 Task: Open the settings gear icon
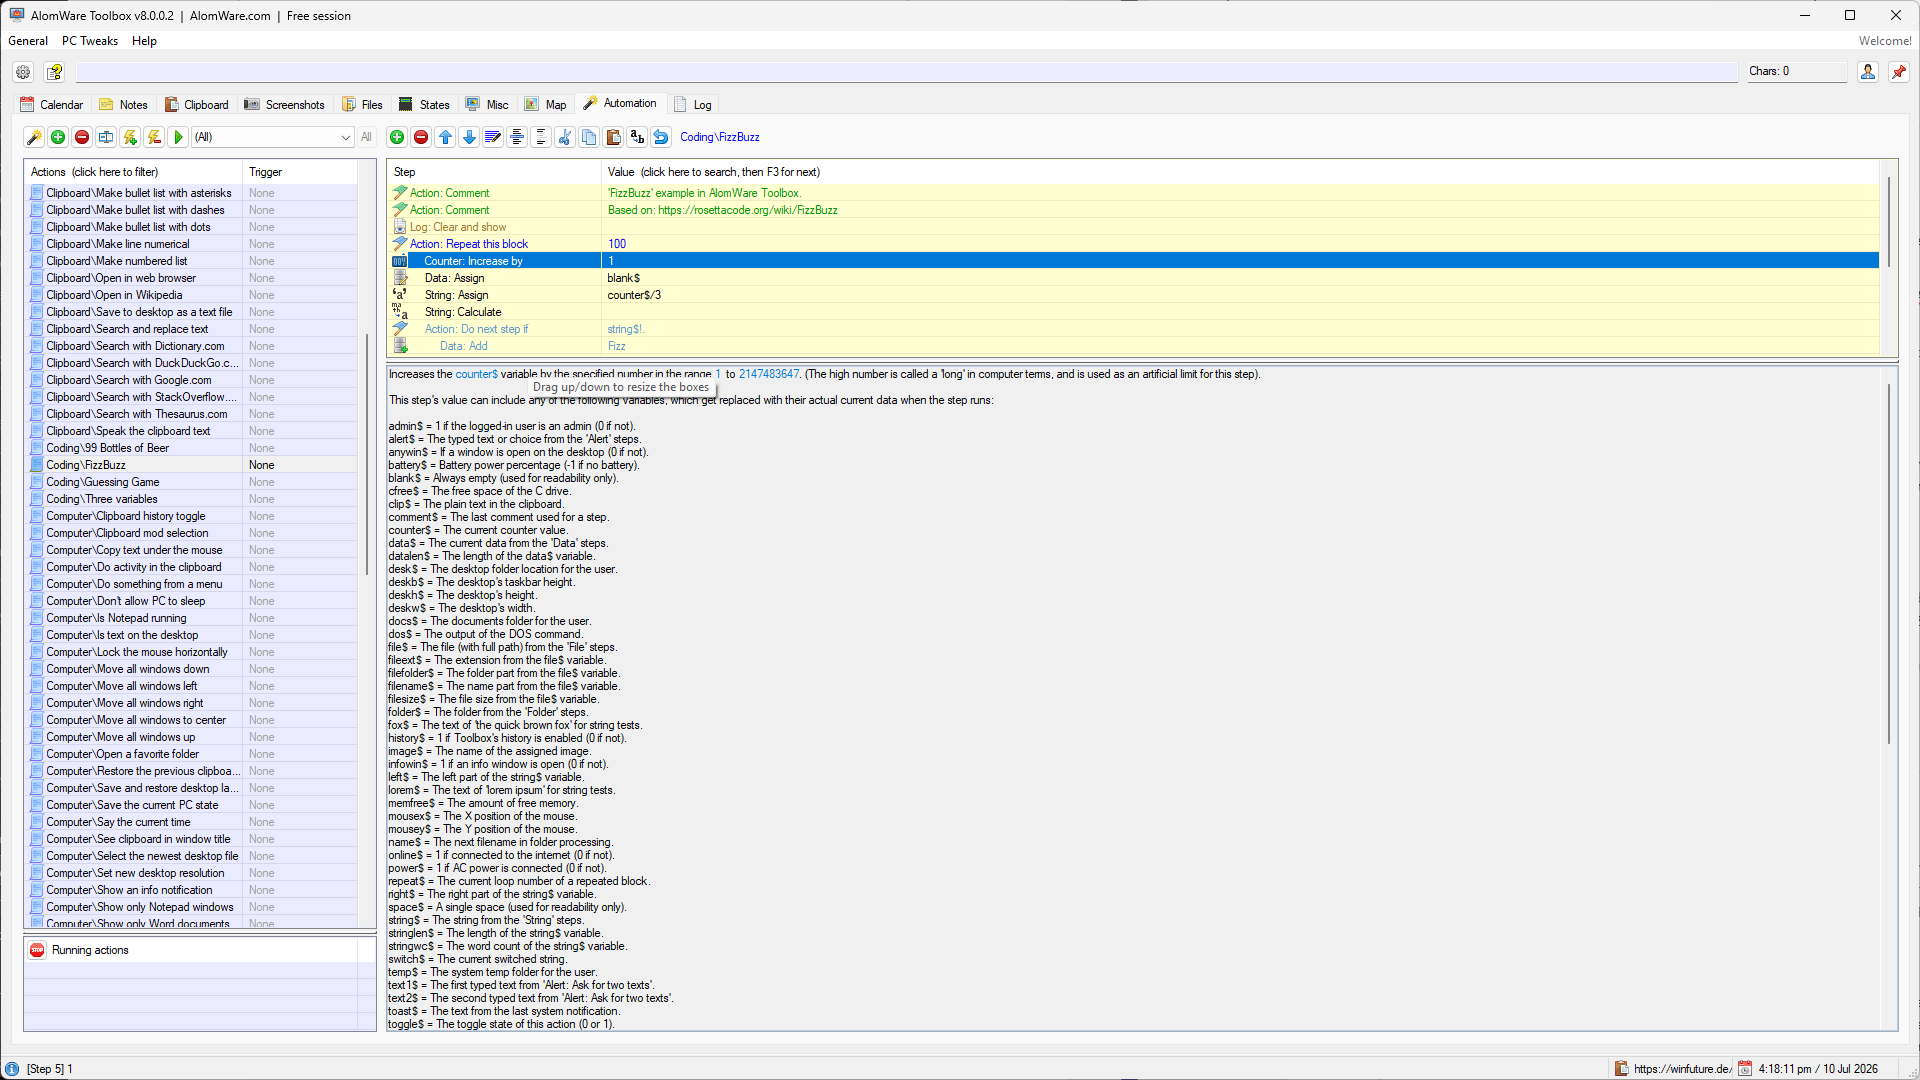pyautogui.click(x=23, y=72)
